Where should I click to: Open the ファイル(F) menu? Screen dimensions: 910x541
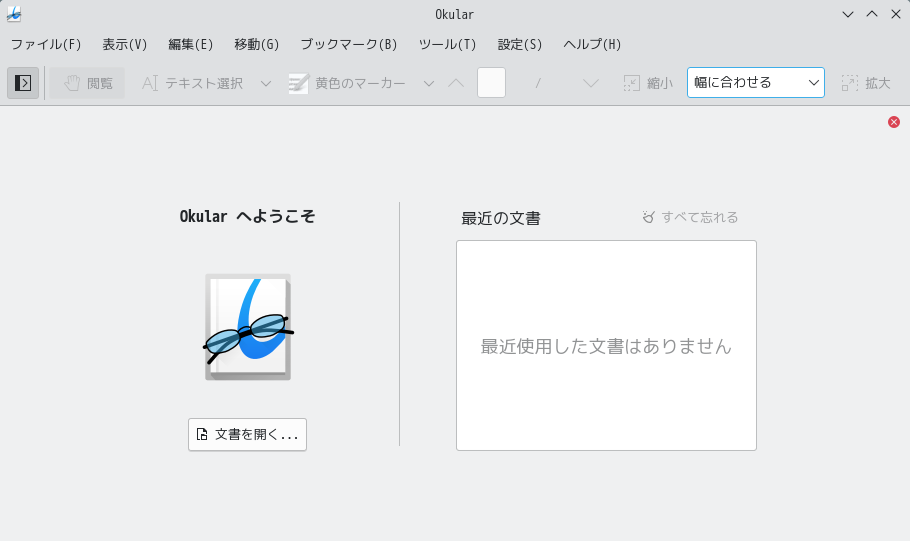click(x=46, y=44)
